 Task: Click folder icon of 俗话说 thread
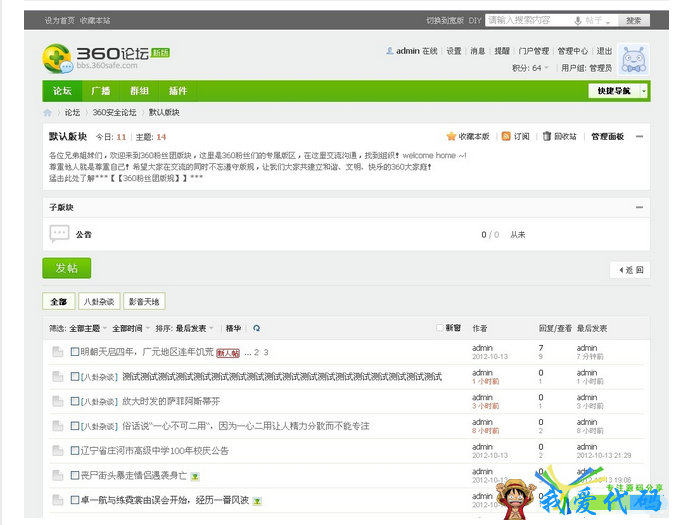(58, 426)
